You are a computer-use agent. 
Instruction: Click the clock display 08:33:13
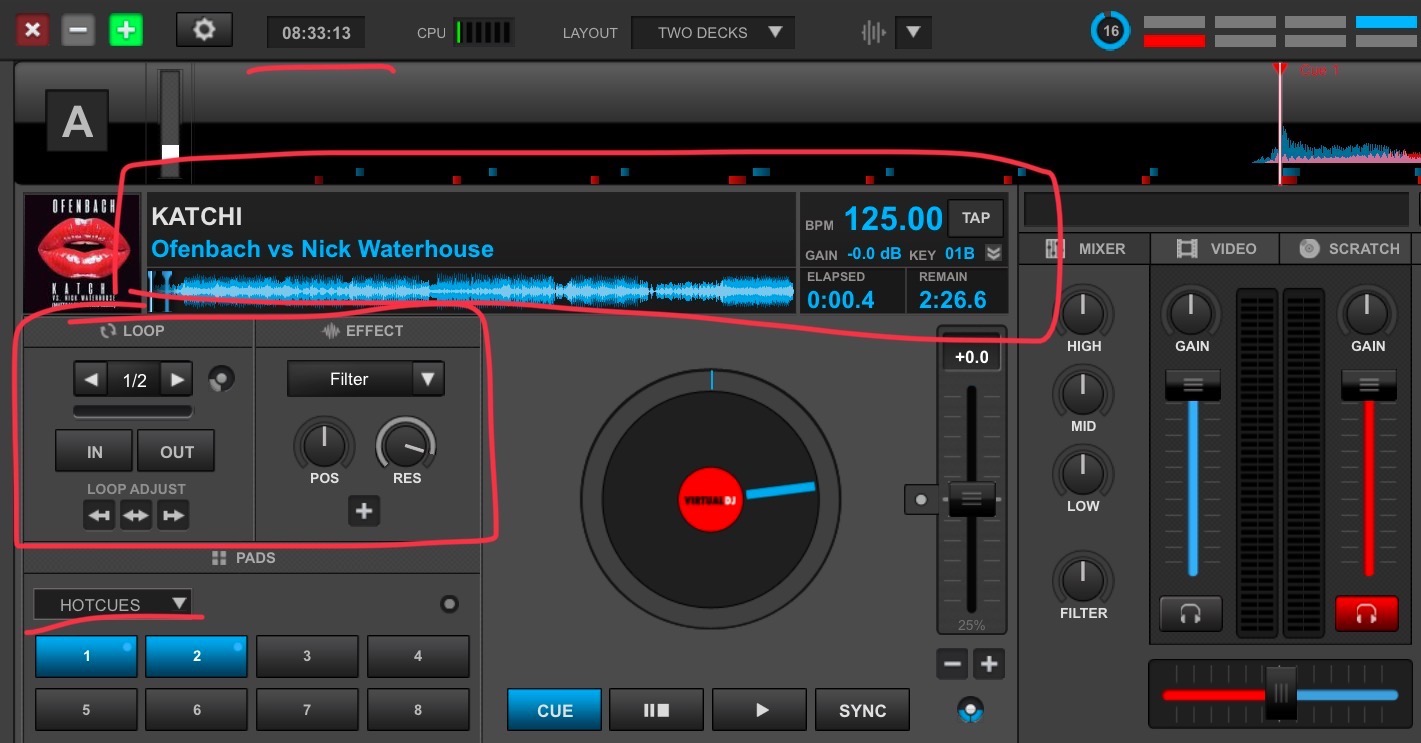point(316,32)
